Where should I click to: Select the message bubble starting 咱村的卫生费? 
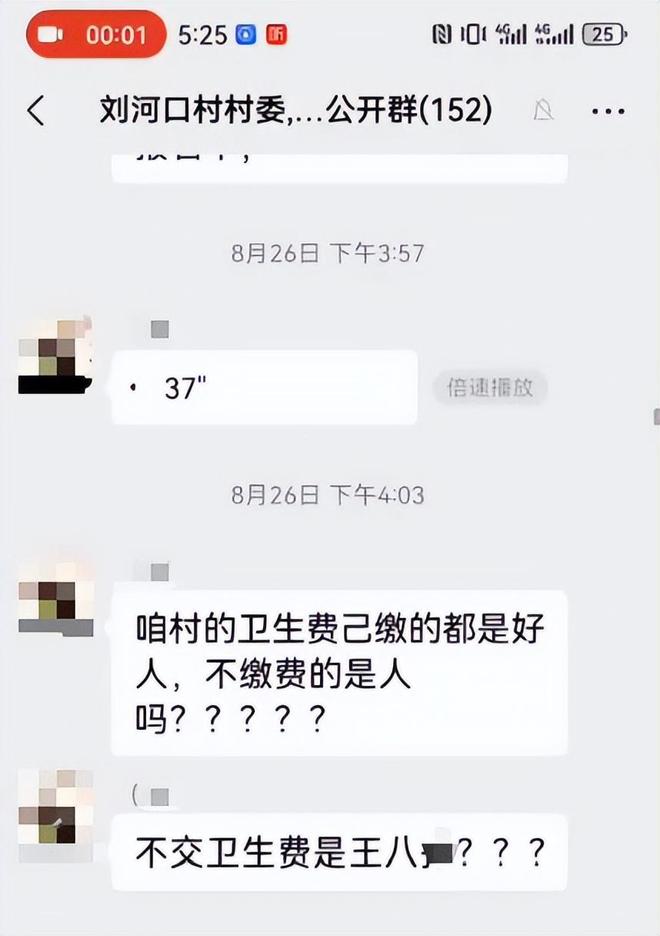coord(339,673)
